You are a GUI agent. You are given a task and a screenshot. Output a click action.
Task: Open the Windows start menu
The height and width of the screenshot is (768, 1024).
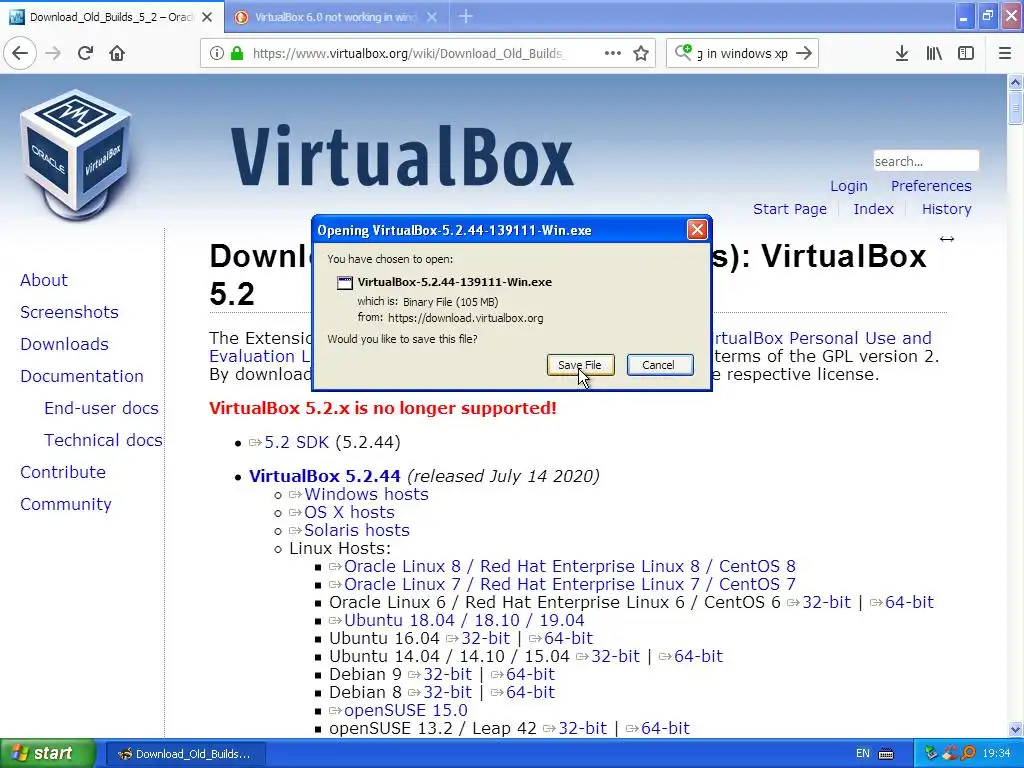pos(47,754)
